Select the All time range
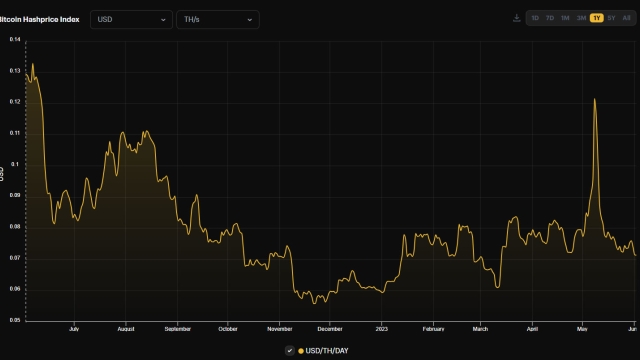This screenshot has height=360, width=640. [627, 18]
